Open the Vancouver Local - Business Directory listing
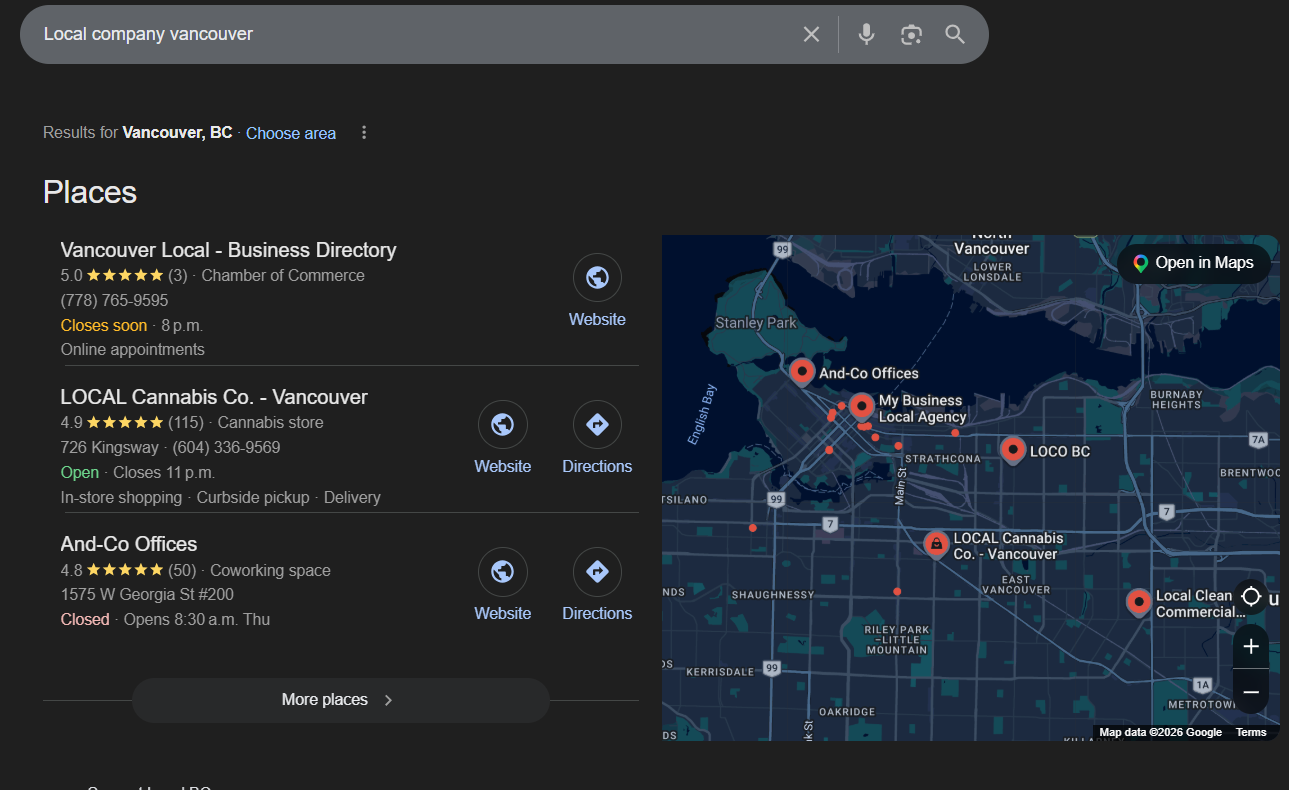Image resolution: width=1289 pixels, height=790 pixels. [228, 250]
